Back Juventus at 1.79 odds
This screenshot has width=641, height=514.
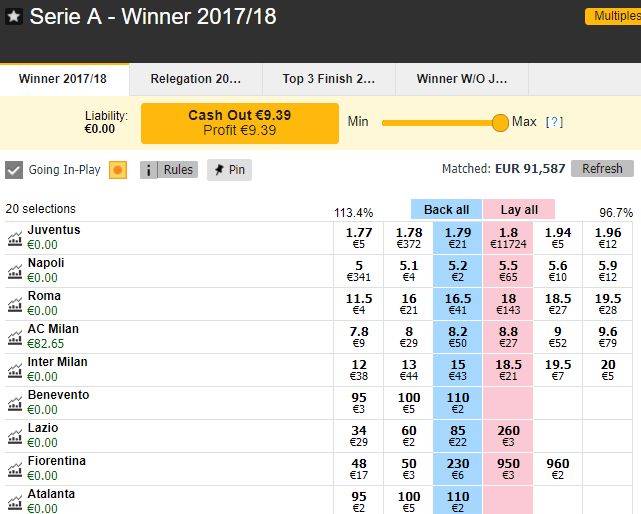pos(458,238)
